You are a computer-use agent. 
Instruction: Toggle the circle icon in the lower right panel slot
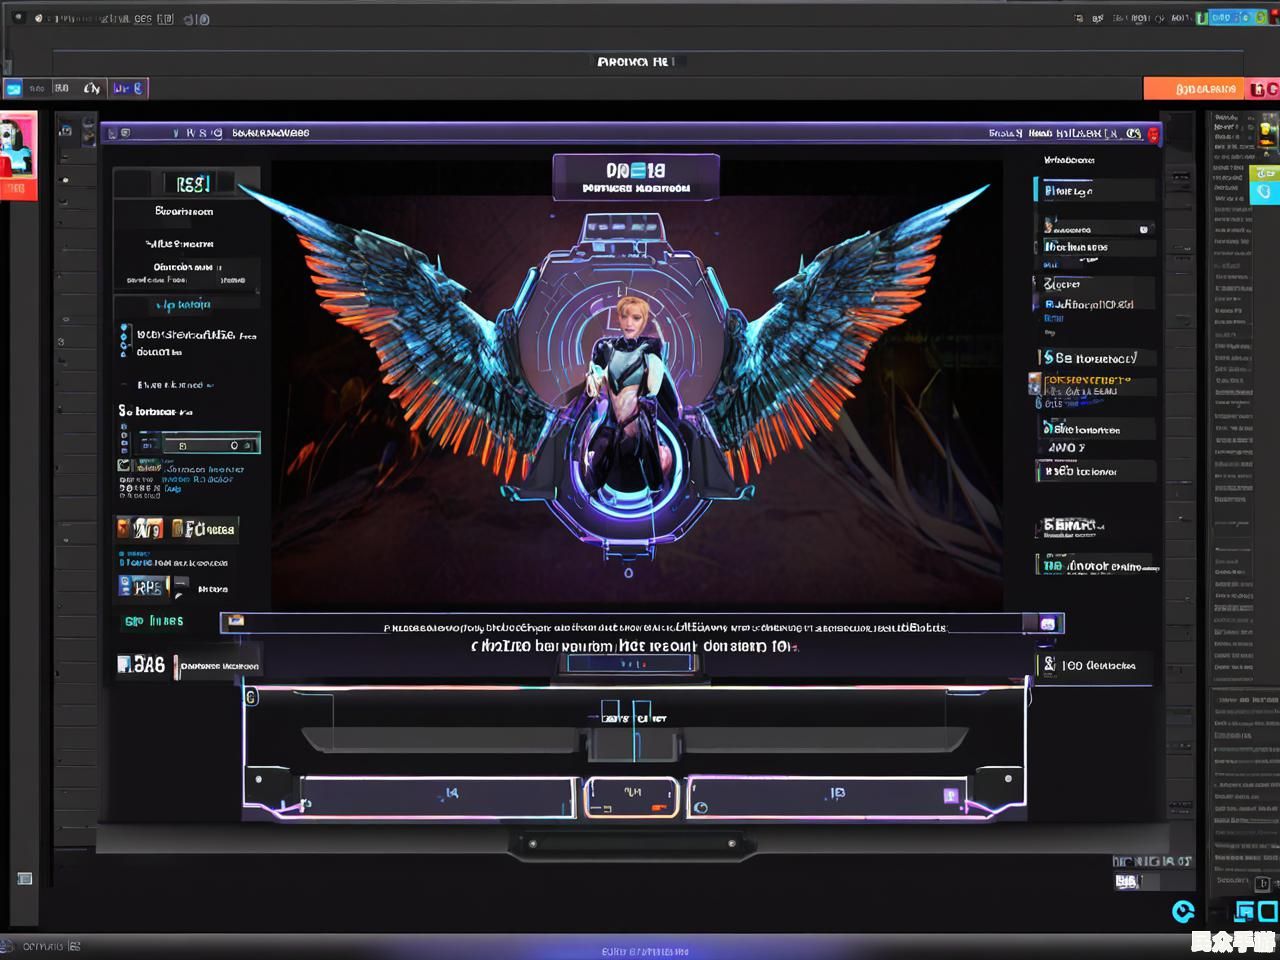[x=700, y=806]
